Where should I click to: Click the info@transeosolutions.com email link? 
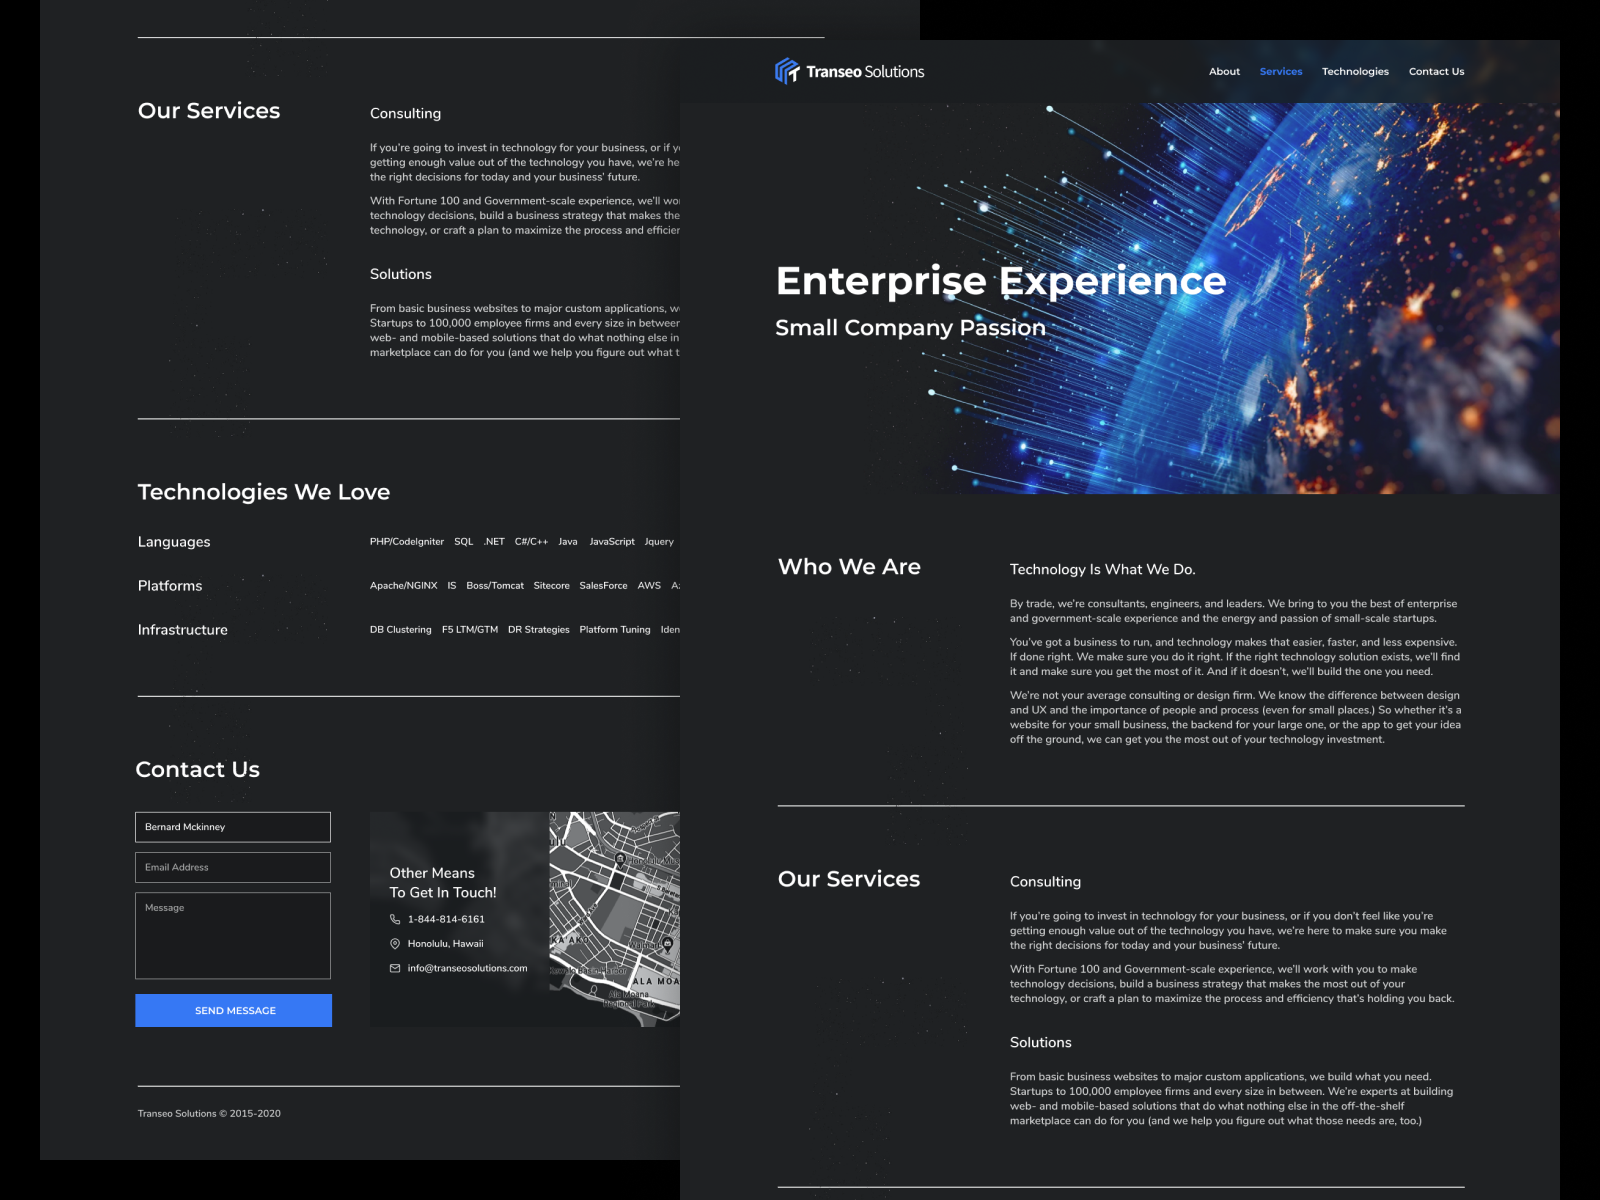(467, 967)
